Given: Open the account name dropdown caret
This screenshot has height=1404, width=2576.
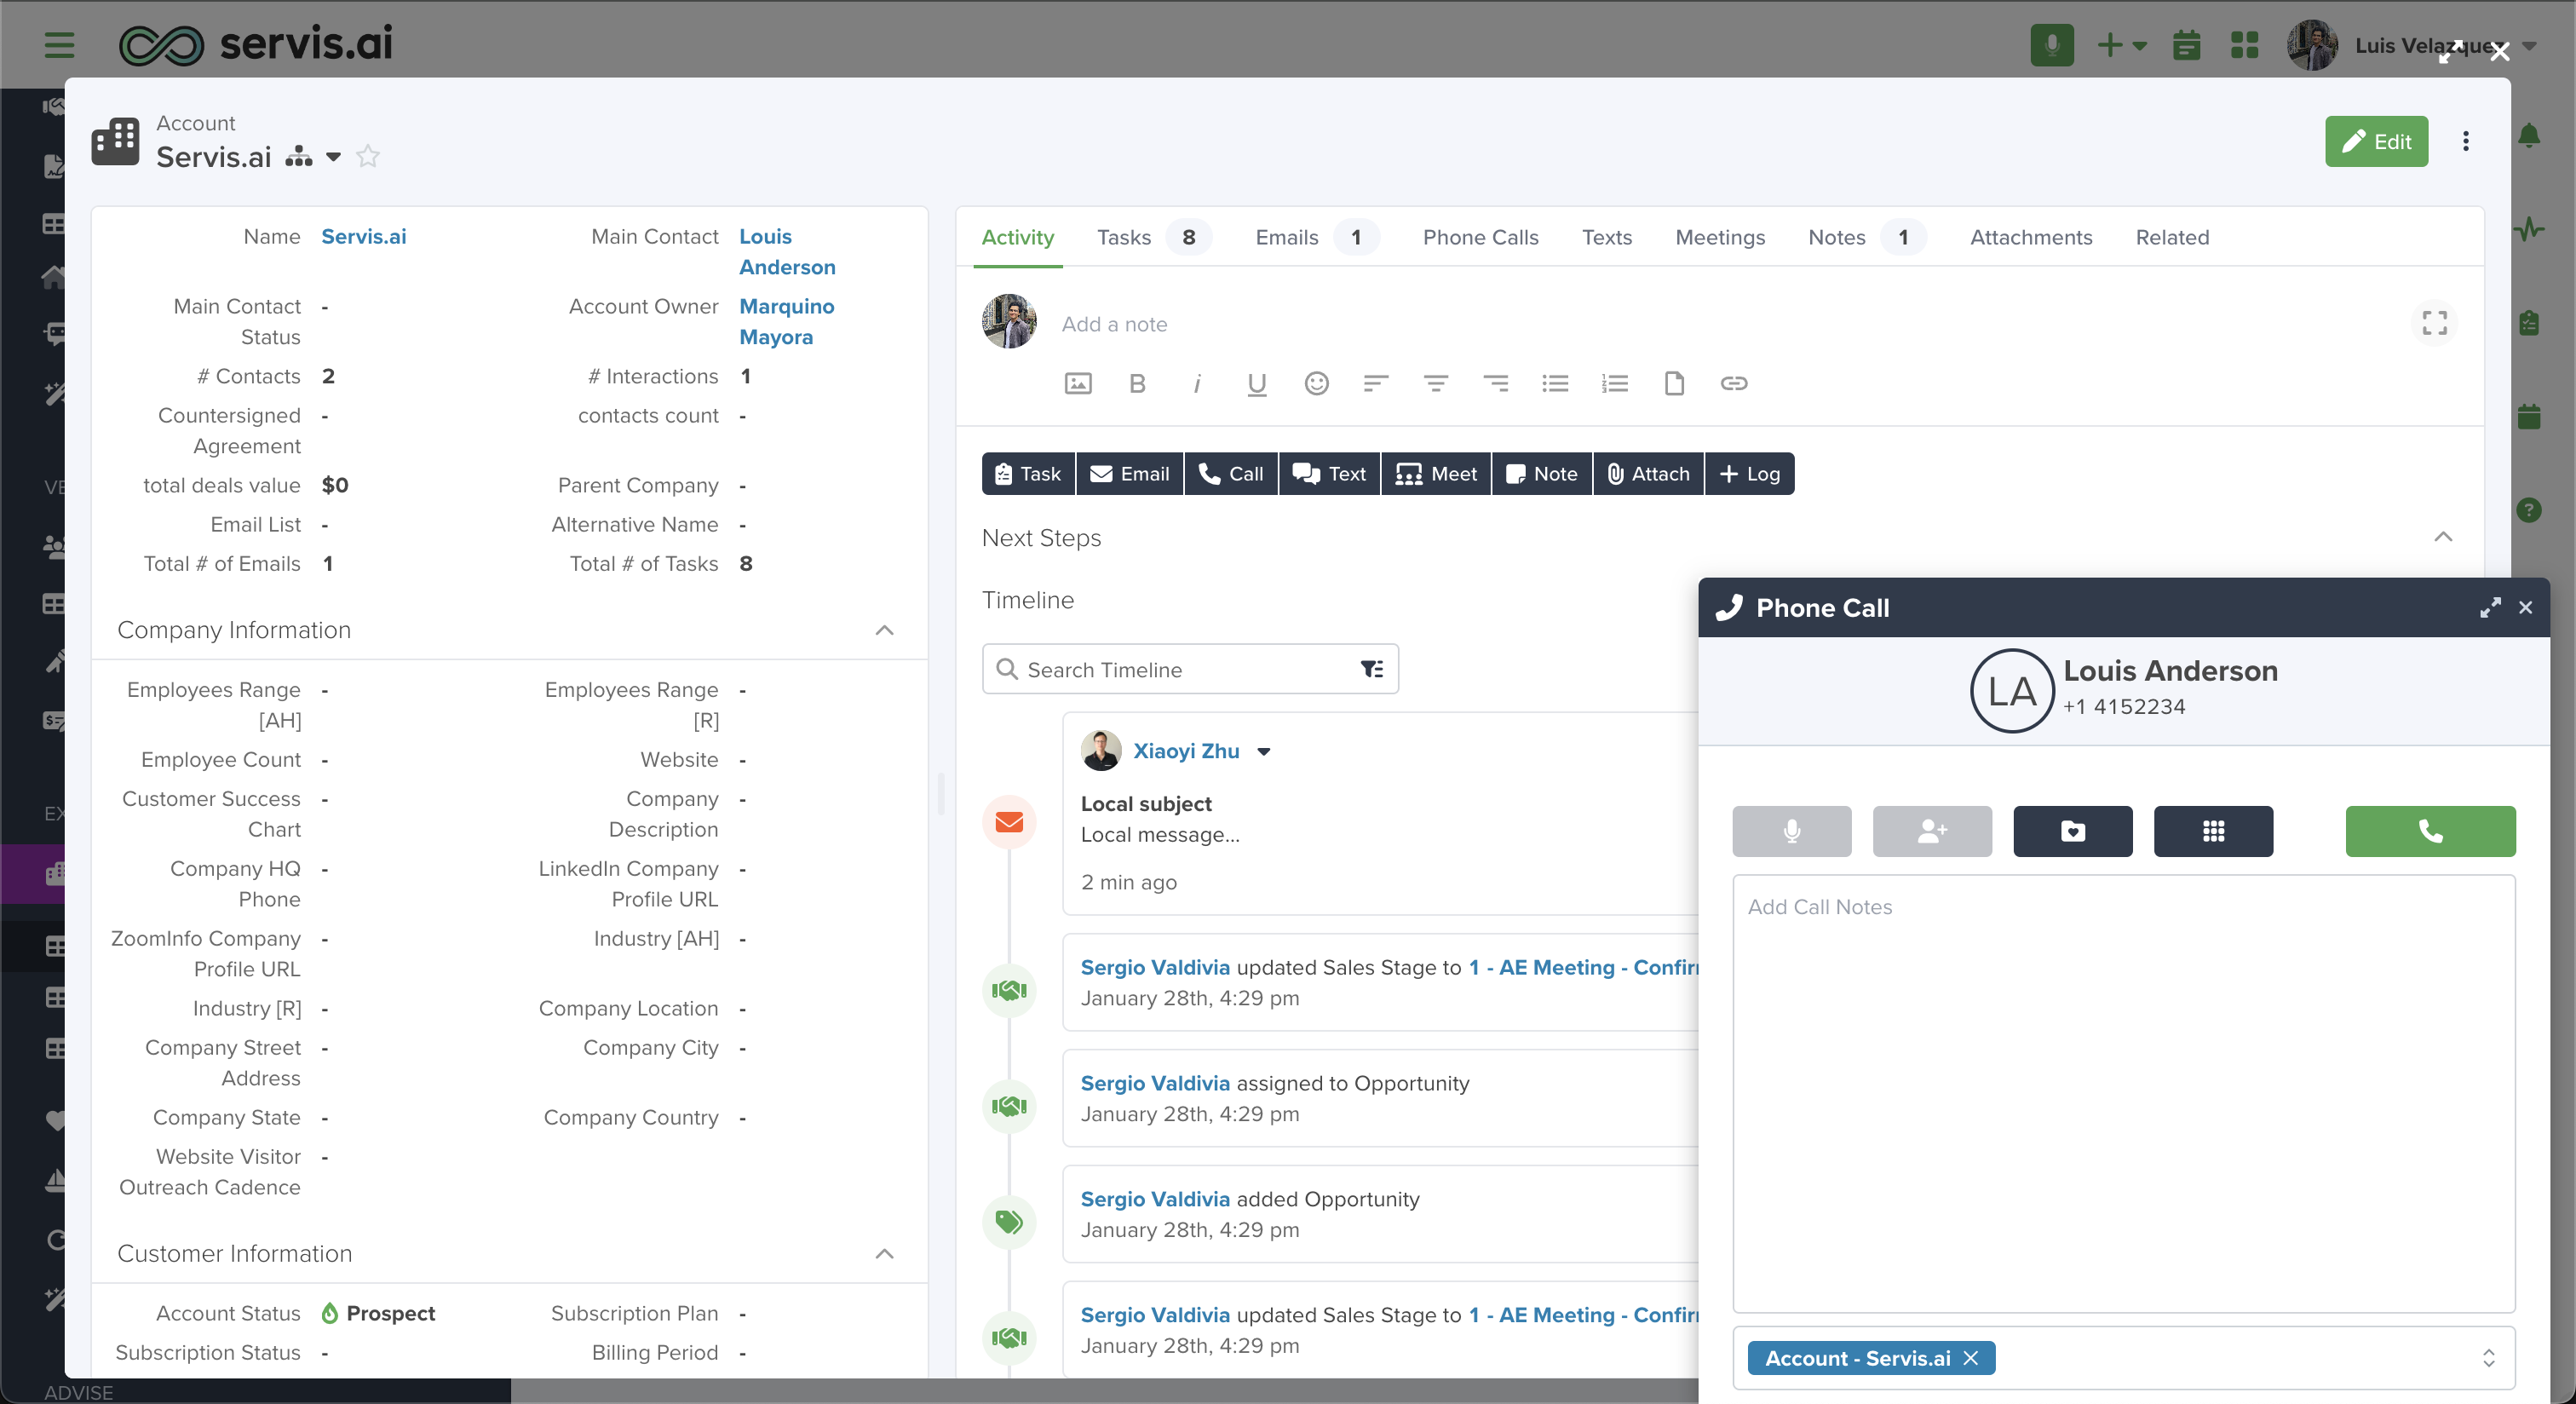Looking at the screenshot, I should point(333,157).
